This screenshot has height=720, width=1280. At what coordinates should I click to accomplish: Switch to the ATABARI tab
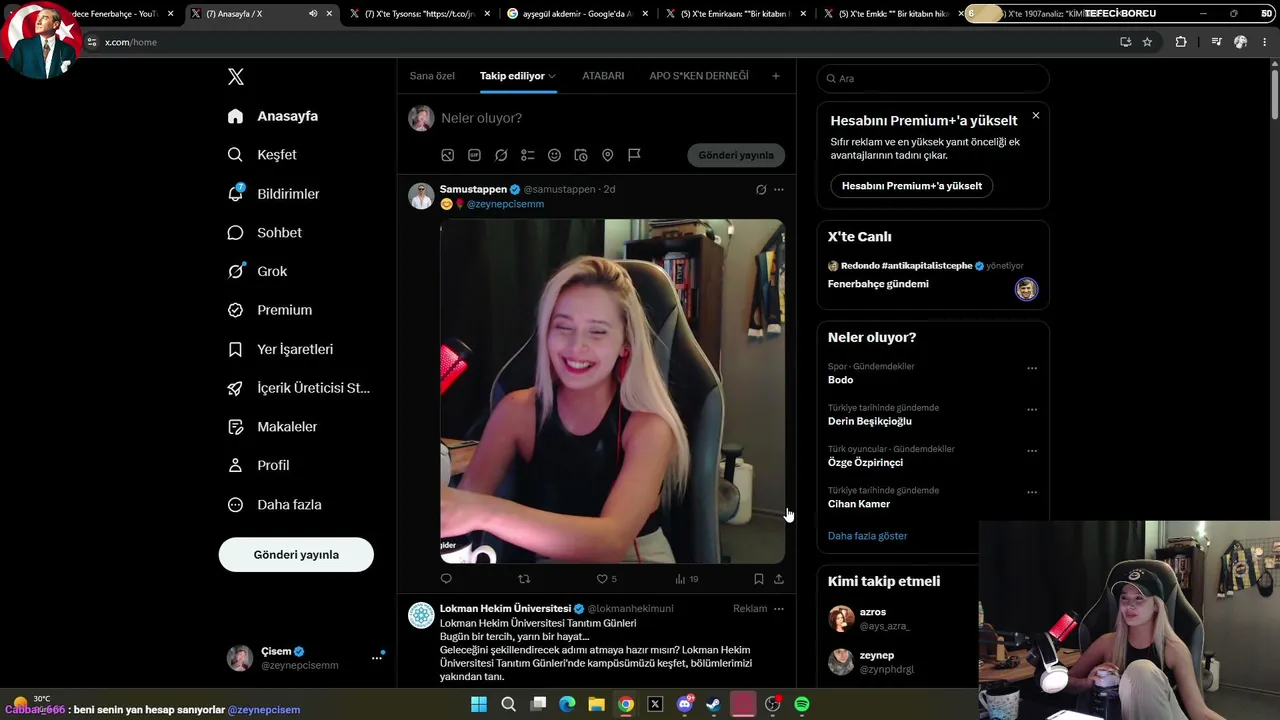coord(603,76)
